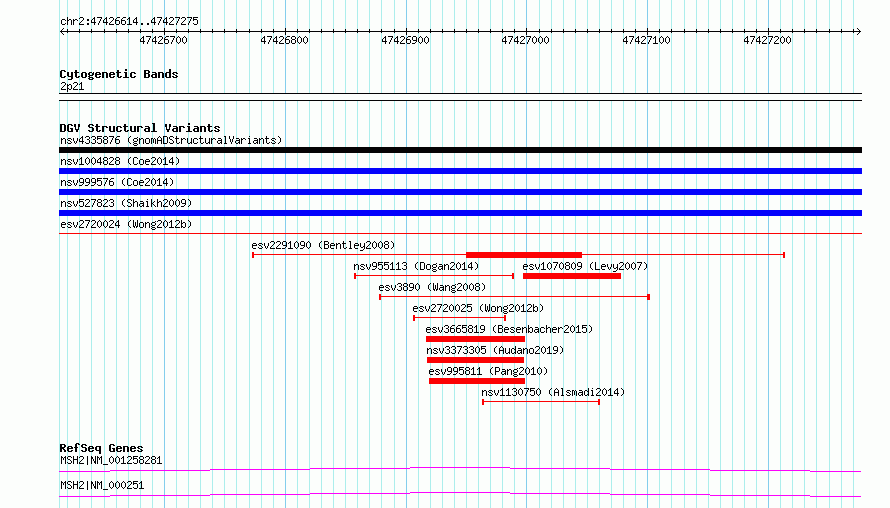Click ruler position 47426700

(163, 40)
